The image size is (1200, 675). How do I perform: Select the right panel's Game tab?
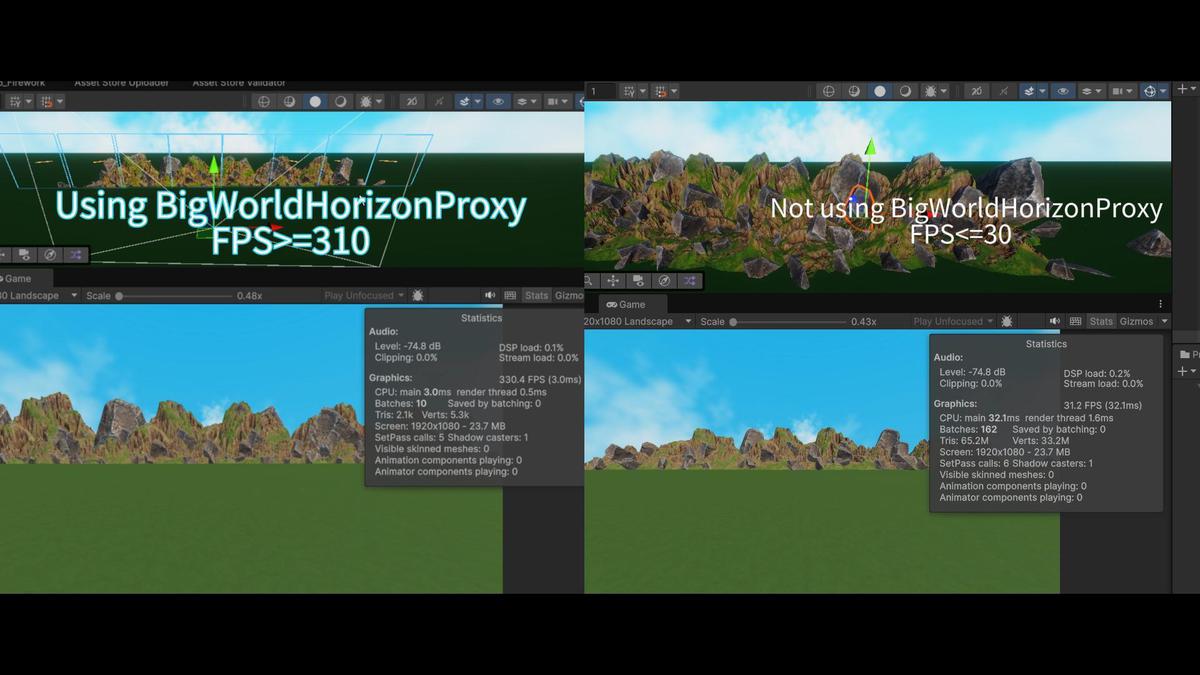pos(635,303)
